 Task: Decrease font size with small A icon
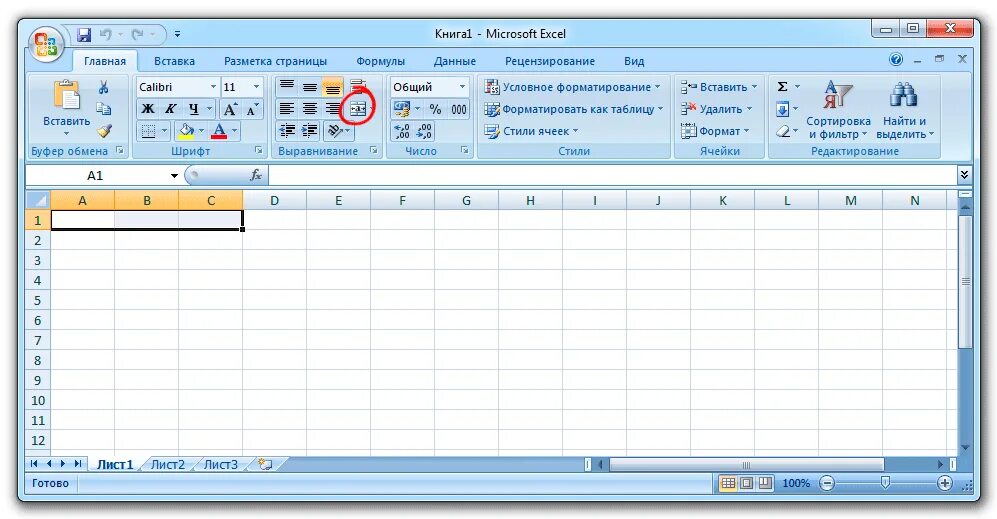click(252, 109)
